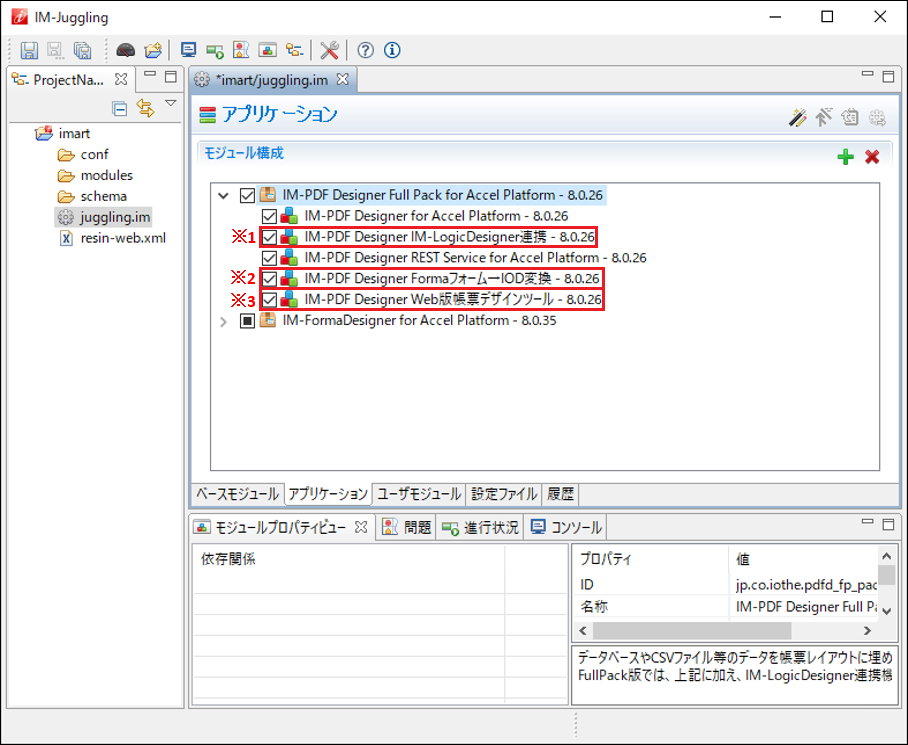Open the console view toolbar icon
The height and width of the screenshot is (745, 908).
(188, 50)
